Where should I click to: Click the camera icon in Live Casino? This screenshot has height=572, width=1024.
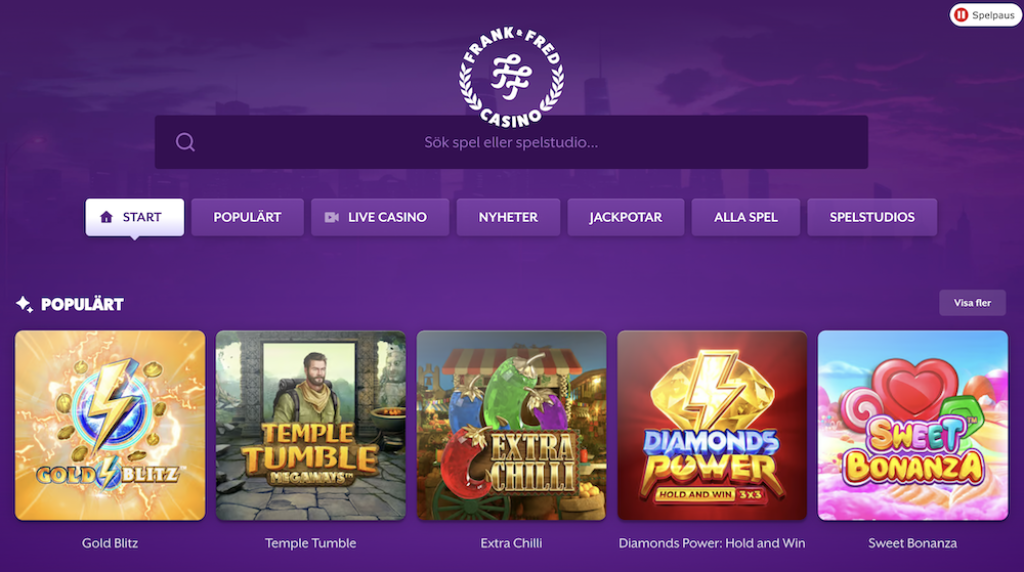click(x=332, y=217)
